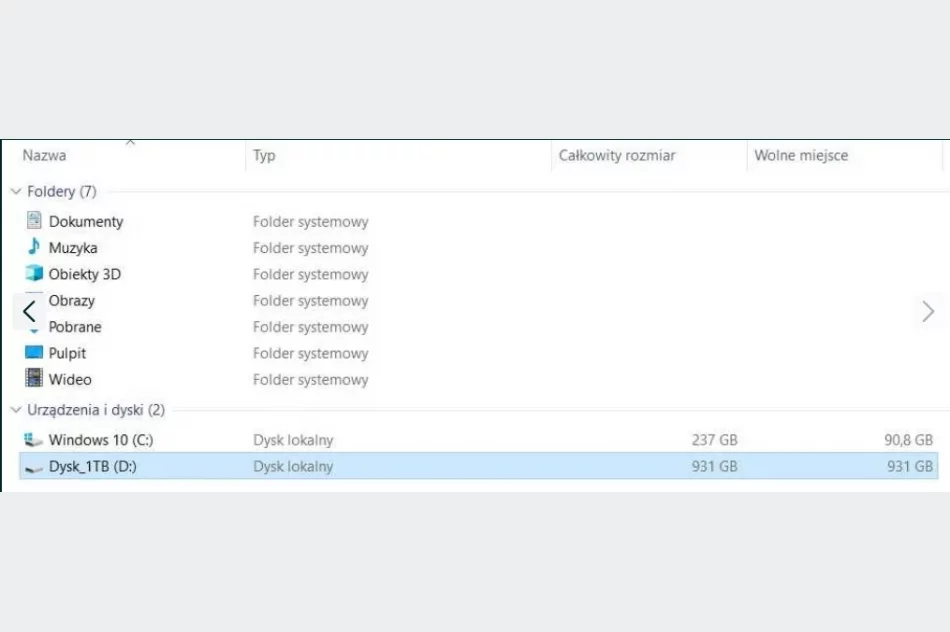This screenshot has width=950, height=632.
Task: Select the Windows 10 (C:) drive icon
Action: (34, 440)
